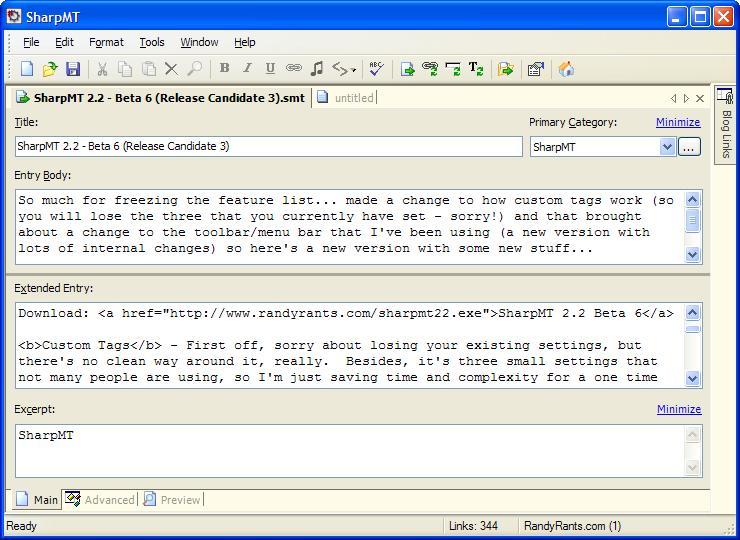The image size is (740, 540).
Task: Refresh categories with the bar refresh icon
Action: pyautogui.click(x=453, y=69)
